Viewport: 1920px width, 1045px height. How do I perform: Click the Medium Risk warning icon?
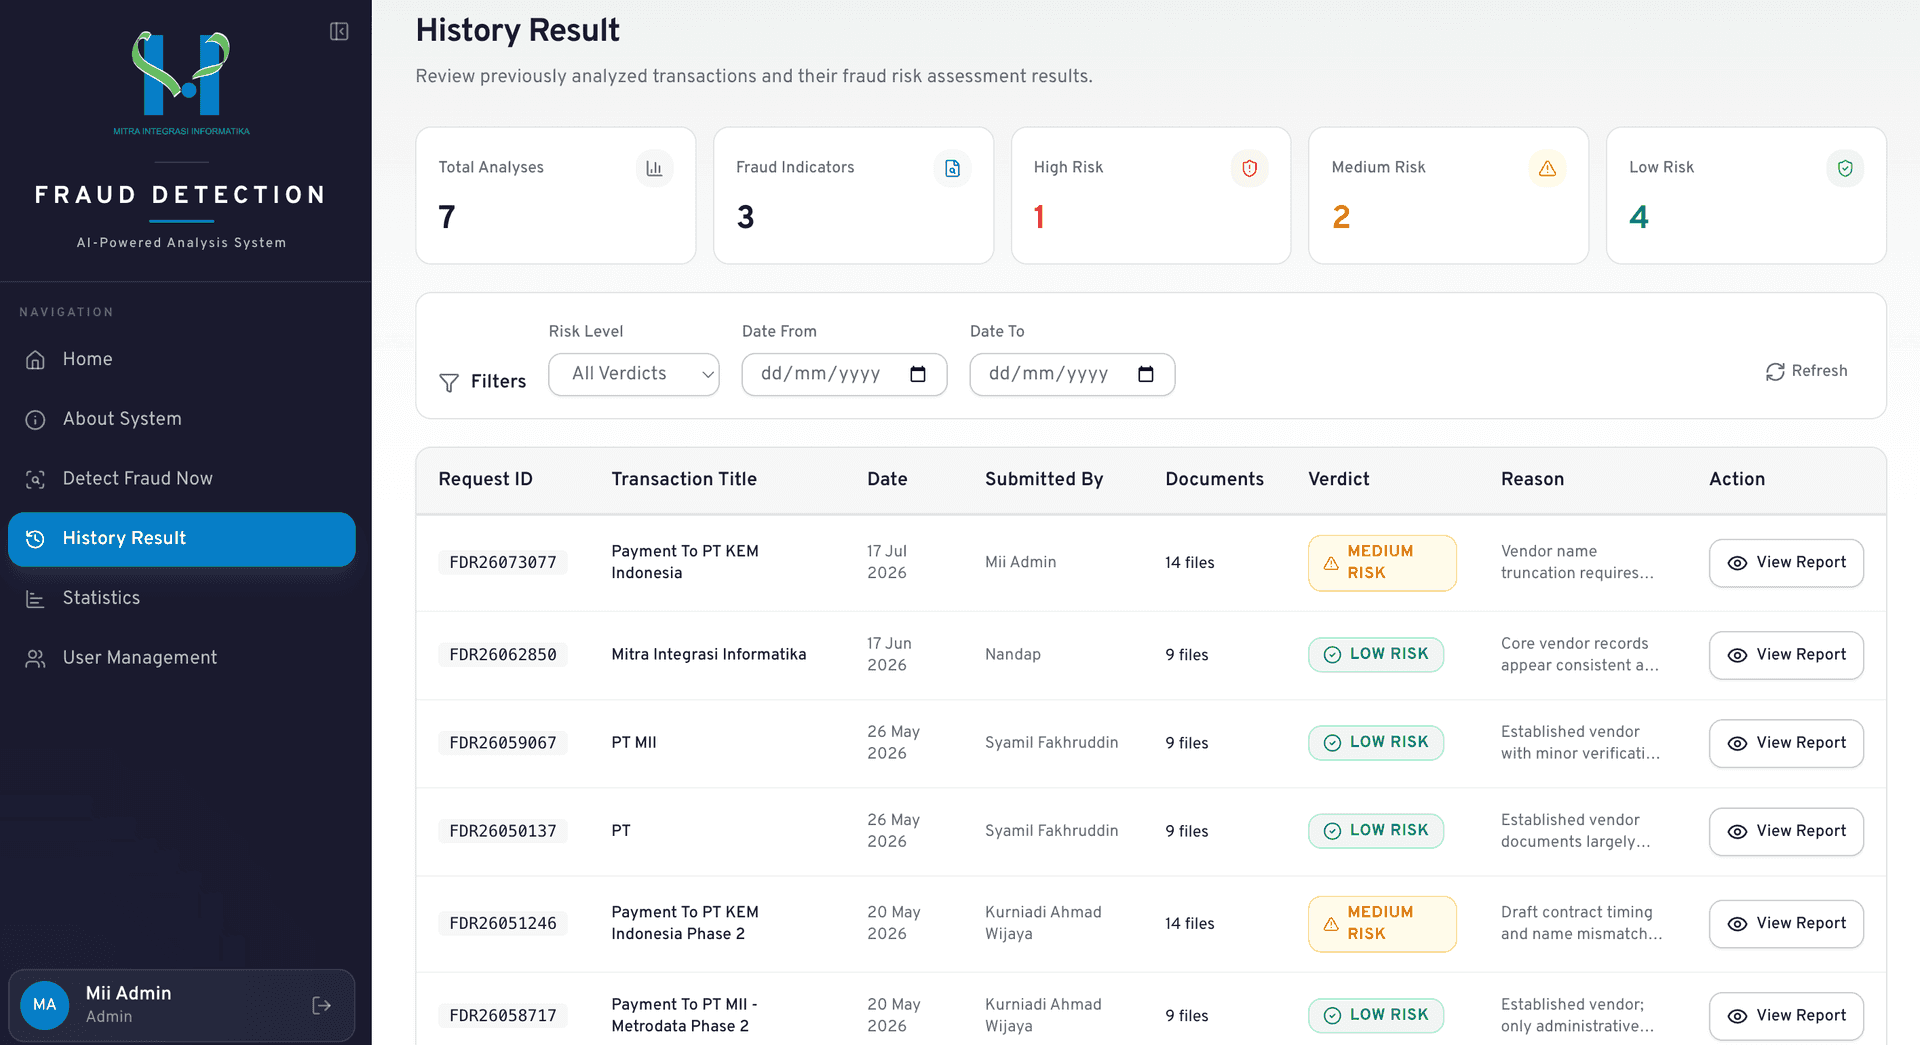click(1547, 168)
